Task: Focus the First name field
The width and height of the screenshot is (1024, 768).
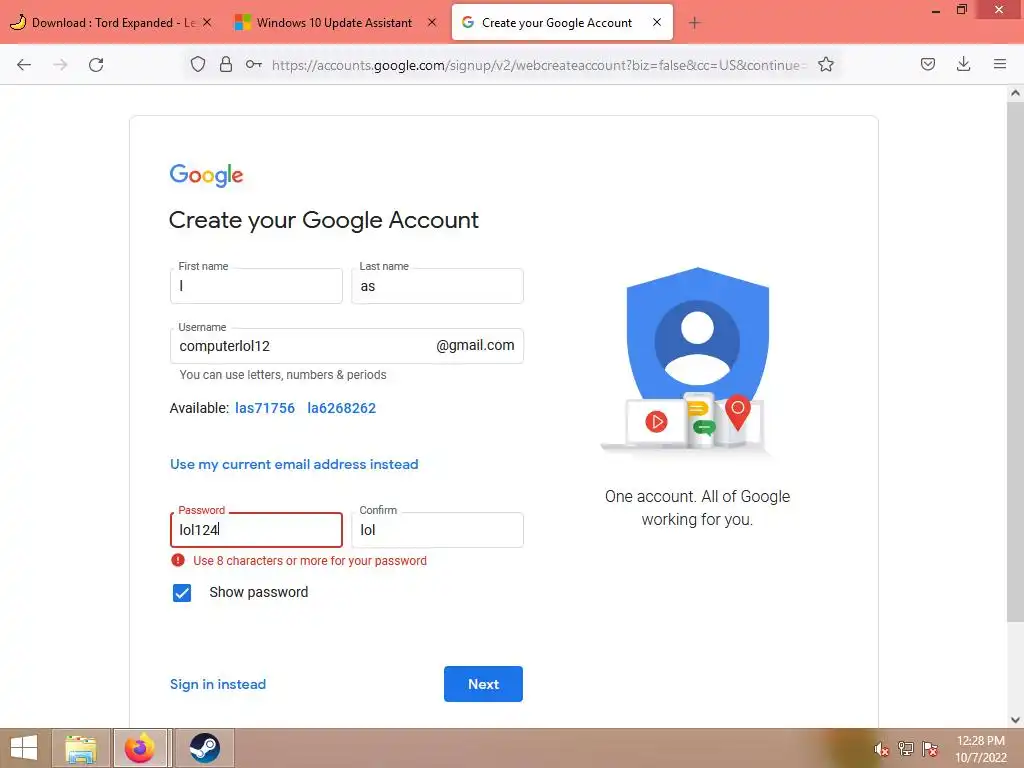Action: click(x=256, y=286)
